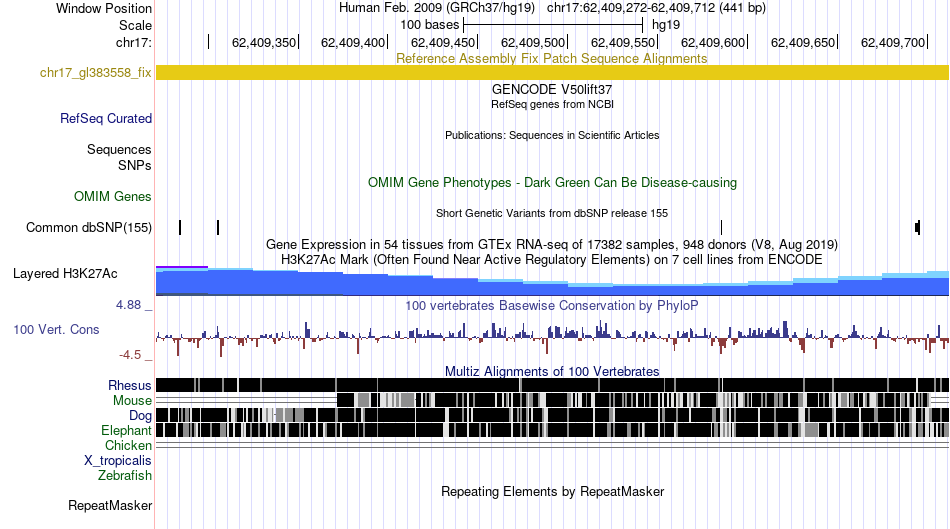The image size is (950, 529).
Task: Click the Rhesus black alignment block
Action: pyautogui.click(x=552, y=385)
